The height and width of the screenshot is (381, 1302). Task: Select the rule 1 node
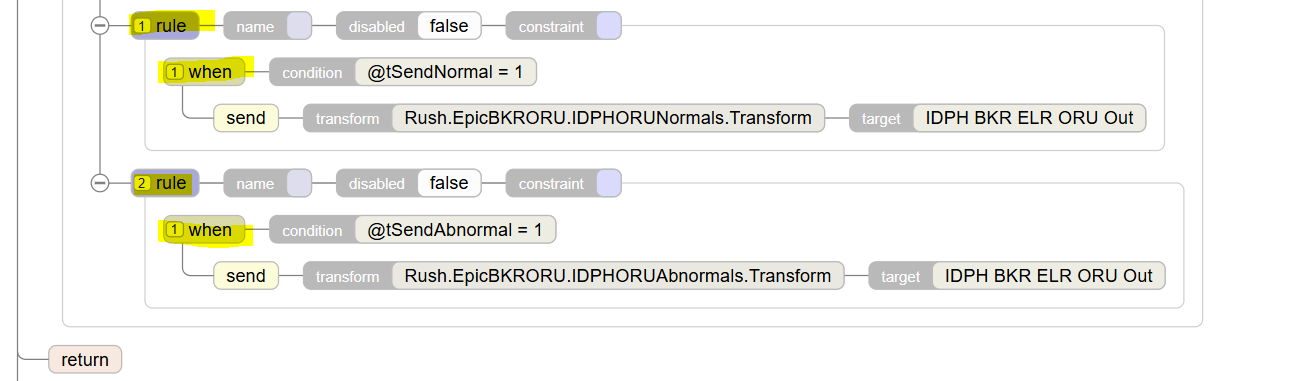click(x=166, y=26)
